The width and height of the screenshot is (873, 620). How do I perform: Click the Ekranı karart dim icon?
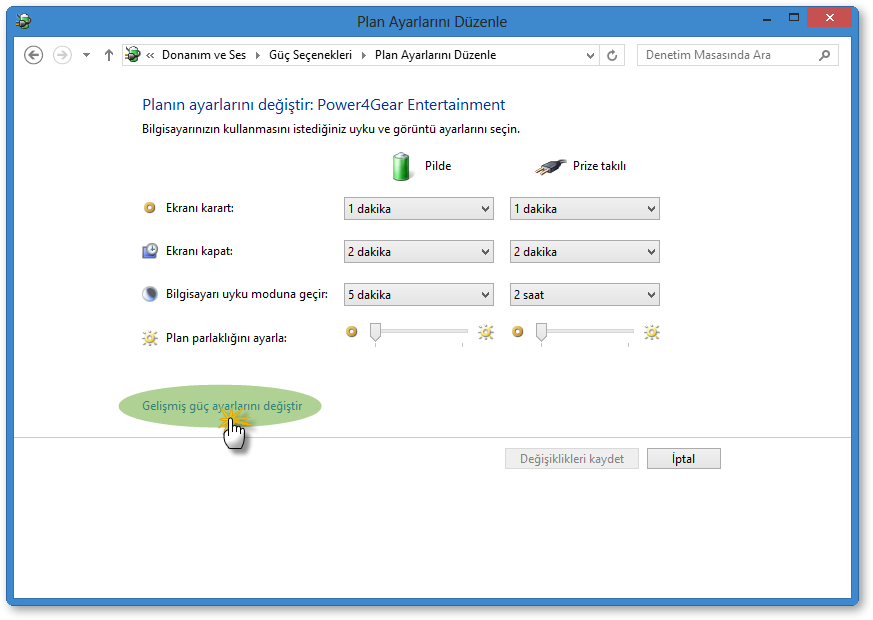(x=150, y=208)
